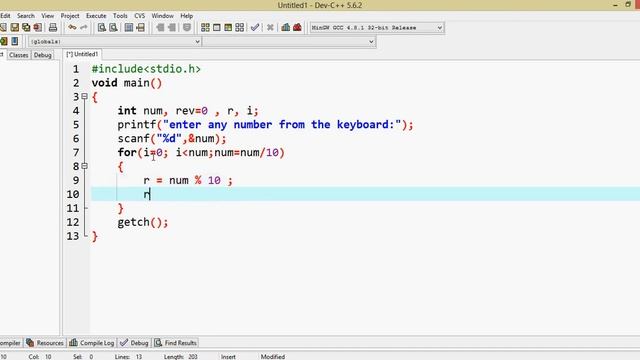Click the Rebuild All icon

(240, 27)
